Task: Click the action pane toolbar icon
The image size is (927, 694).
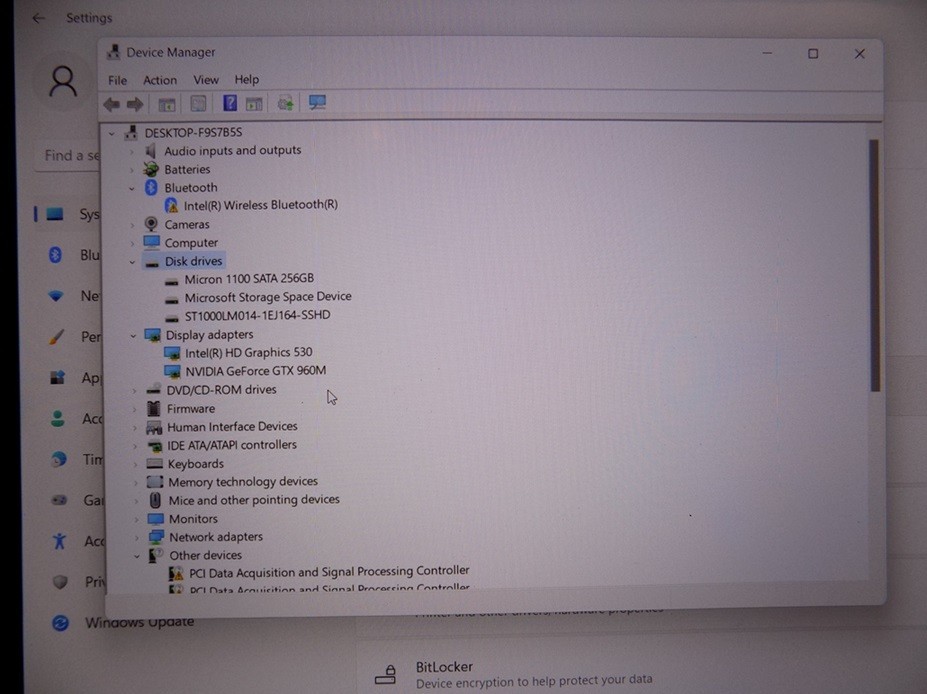Action: (x=254, y=104)
